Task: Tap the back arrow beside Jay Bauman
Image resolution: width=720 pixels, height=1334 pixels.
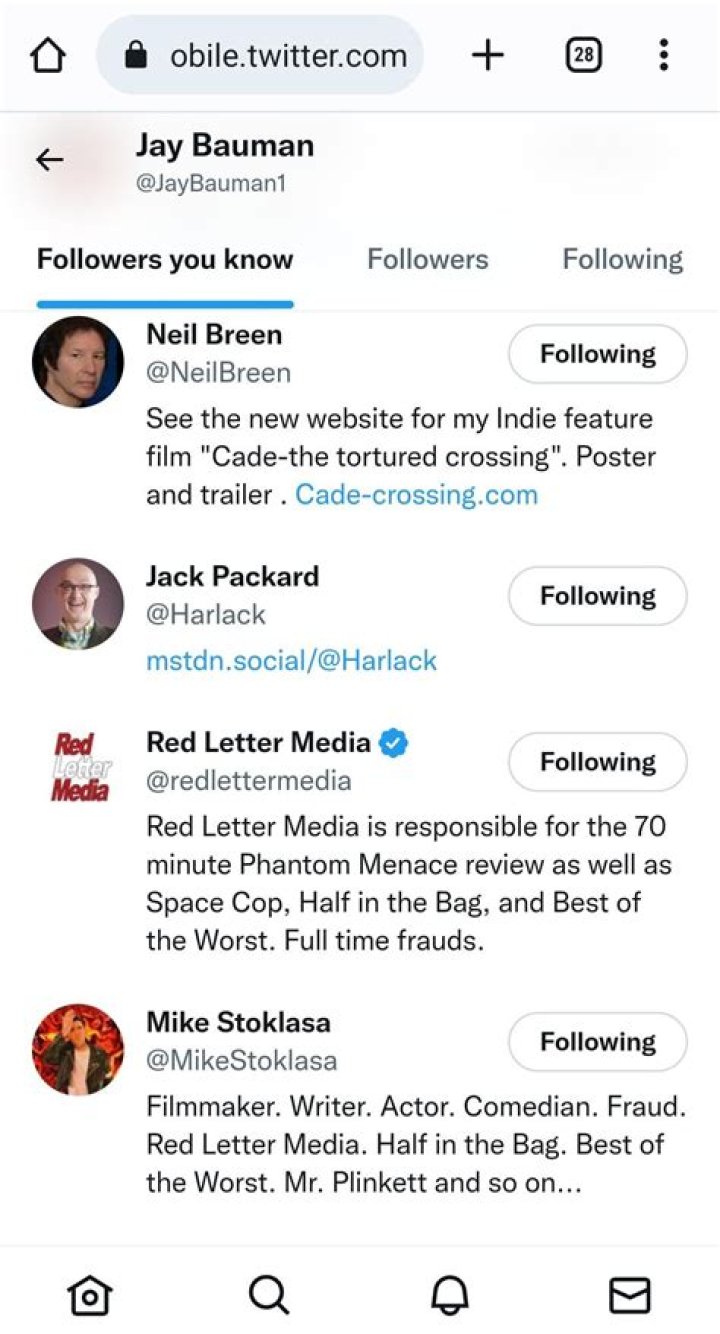Action: click(x=49, y=160)
